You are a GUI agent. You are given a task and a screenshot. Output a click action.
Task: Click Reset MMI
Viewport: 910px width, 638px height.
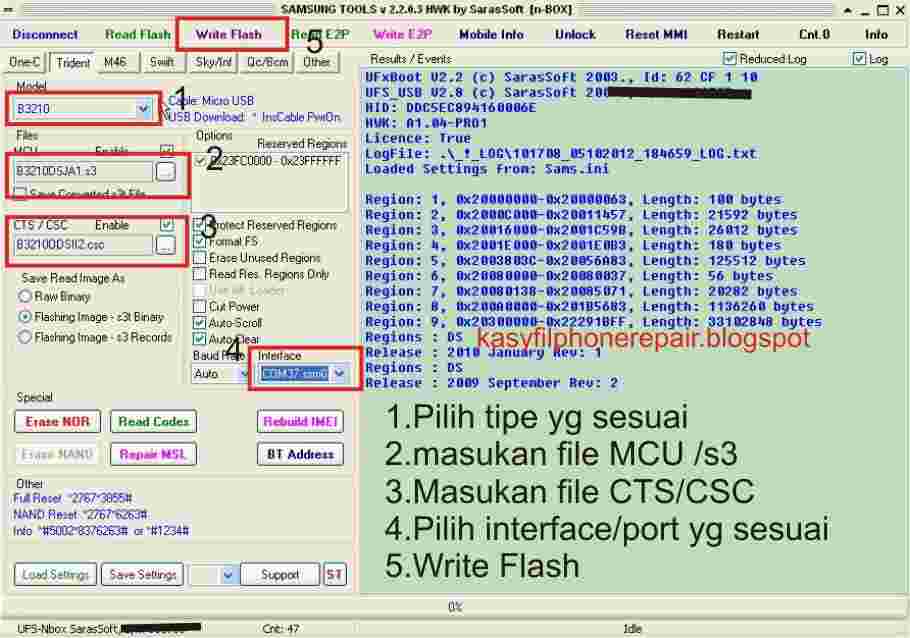click(656, 34)
